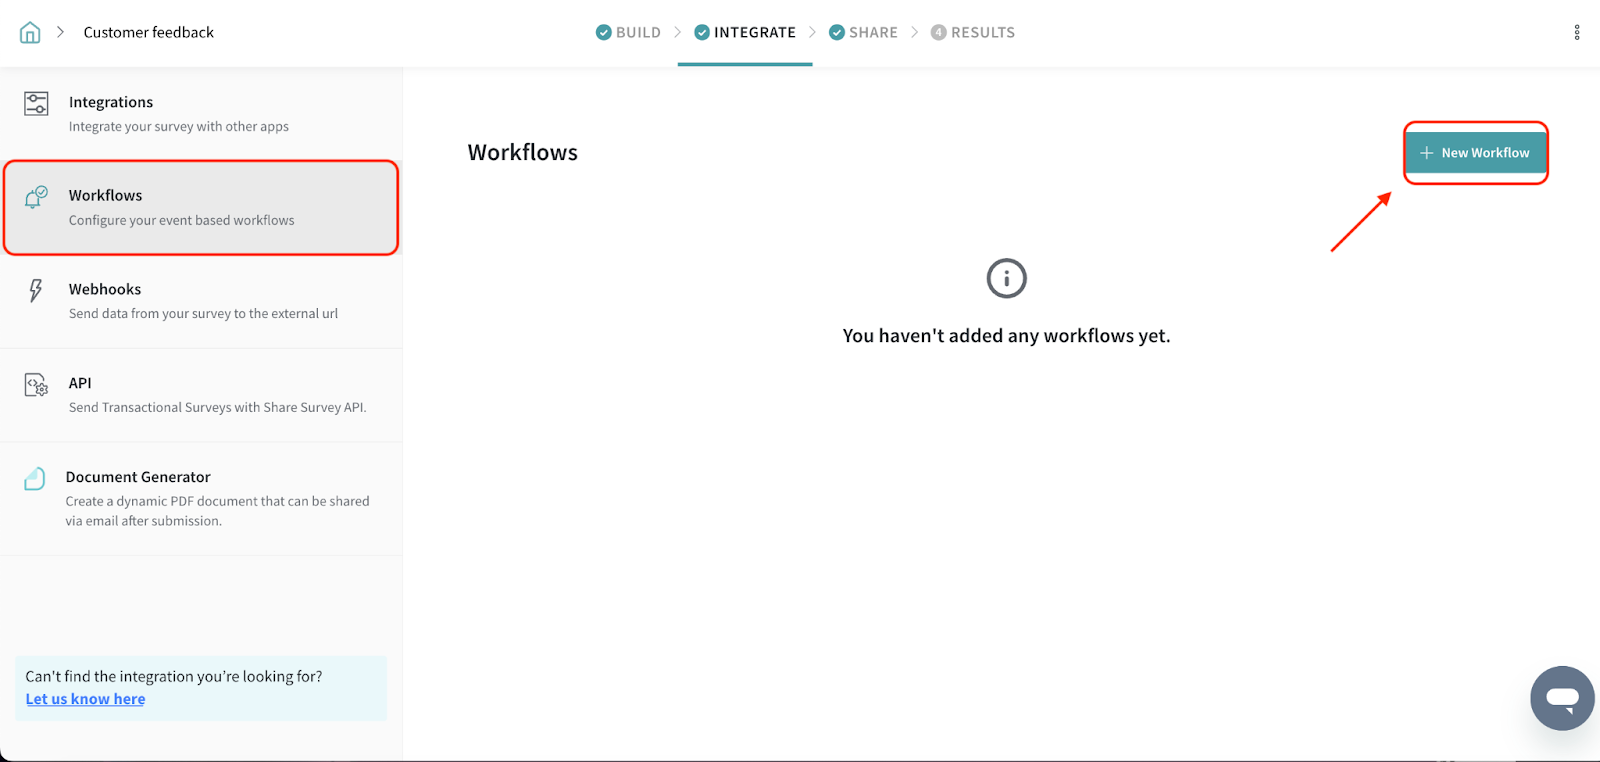The height and width of the screenshot is (762, 1600).
Task: Click the Customer feedback breadcrumb title
Action: click(x=148, y=33)
